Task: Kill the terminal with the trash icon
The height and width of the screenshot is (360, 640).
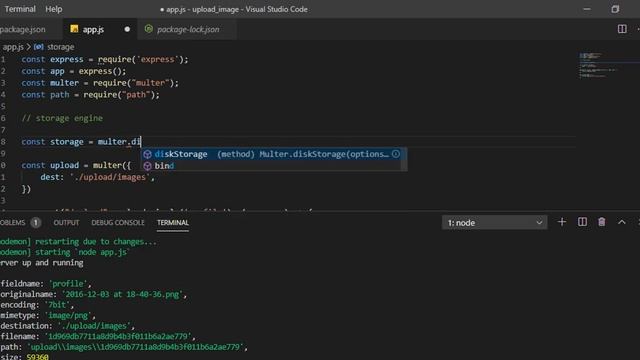Action: click(602, 222)
